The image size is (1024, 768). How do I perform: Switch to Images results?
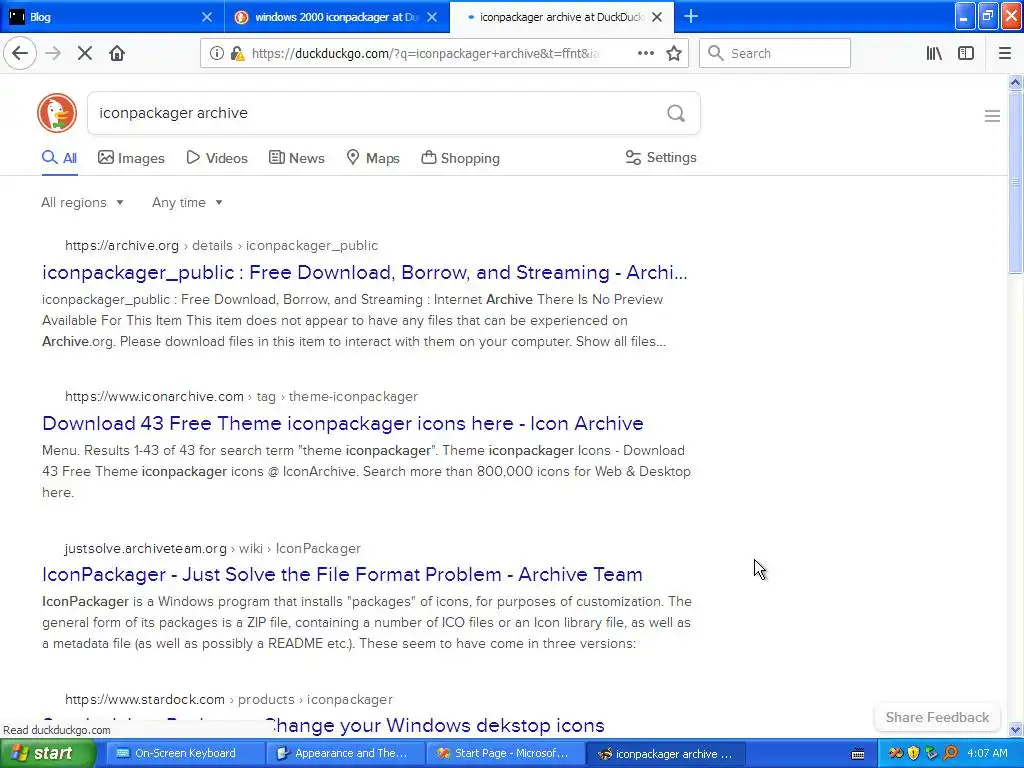coord(131,158)
